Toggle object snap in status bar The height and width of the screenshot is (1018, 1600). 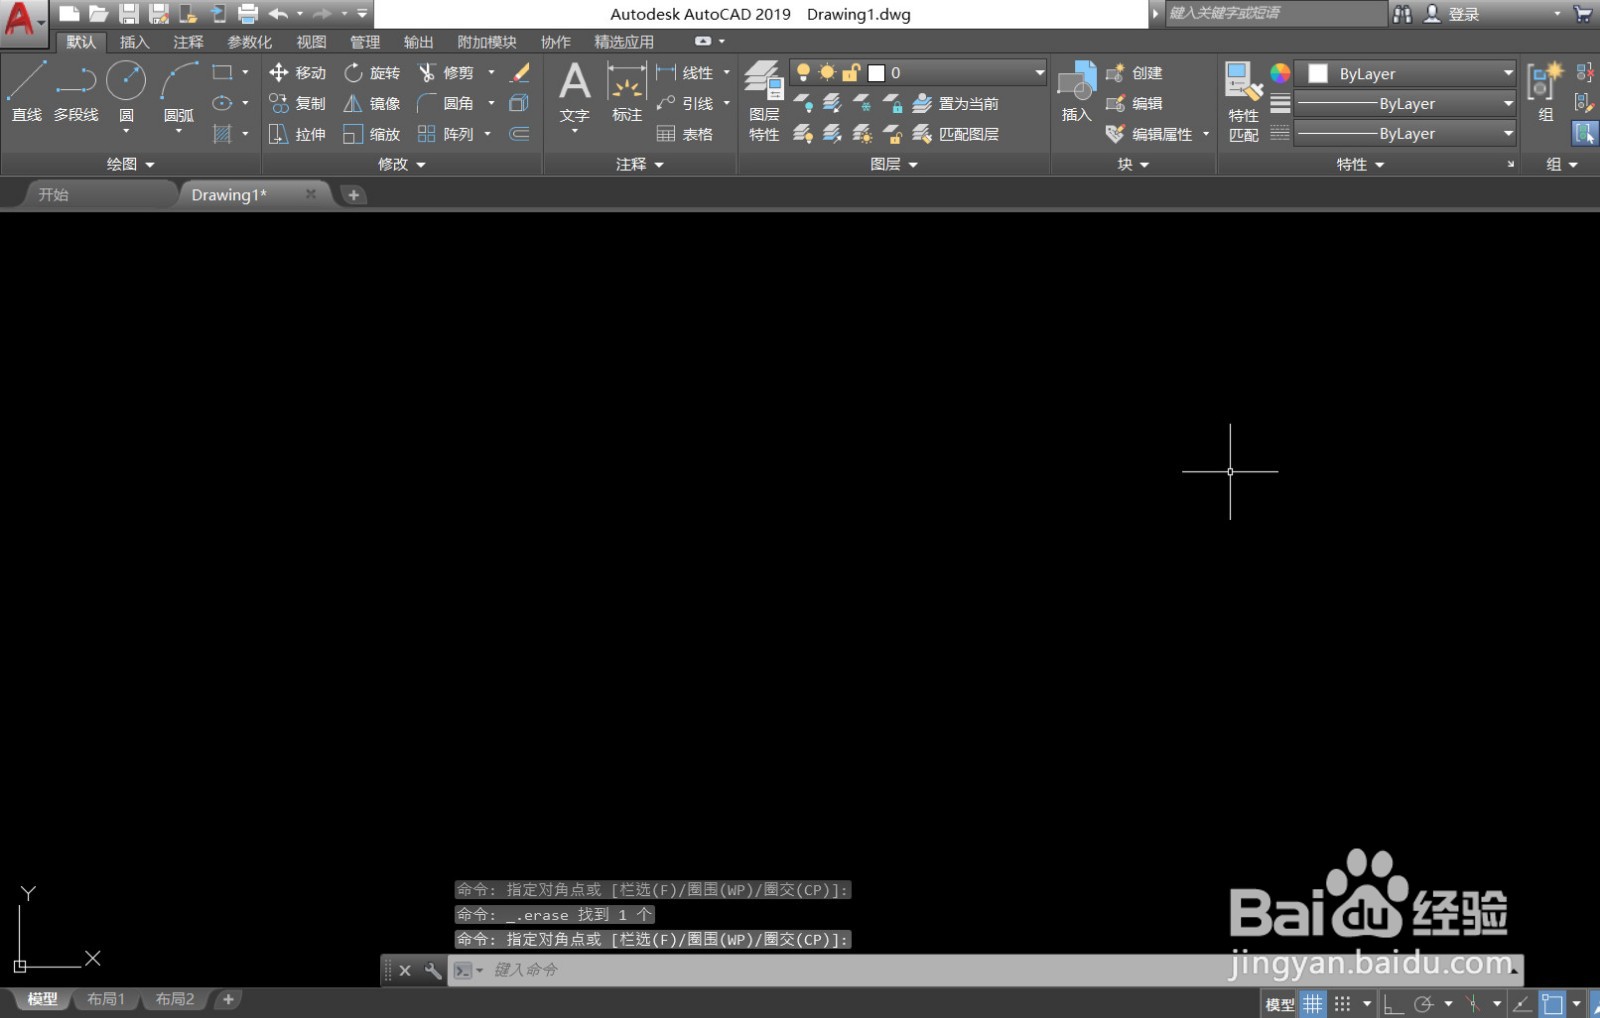point(1552,1003)
